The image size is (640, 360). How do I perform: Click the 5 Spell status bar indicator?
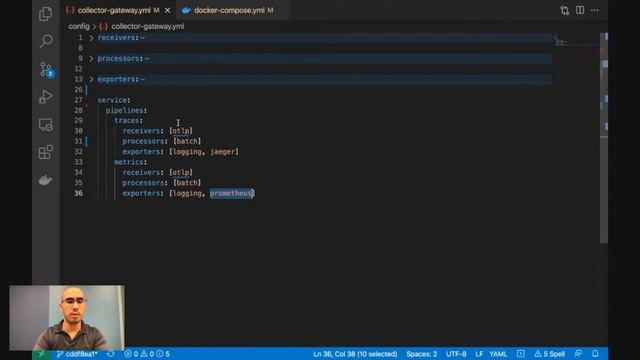(x=549, y=354)
